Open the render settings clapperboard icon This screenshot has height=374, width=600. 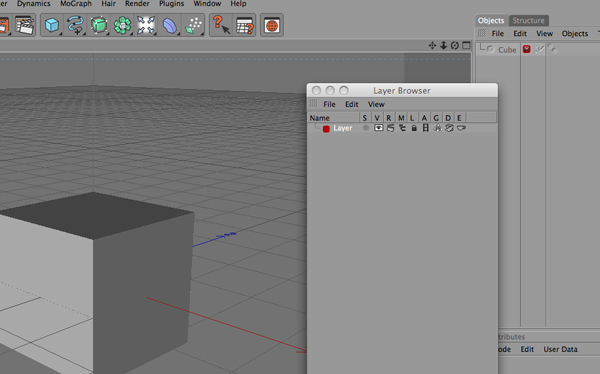(24, 26)
